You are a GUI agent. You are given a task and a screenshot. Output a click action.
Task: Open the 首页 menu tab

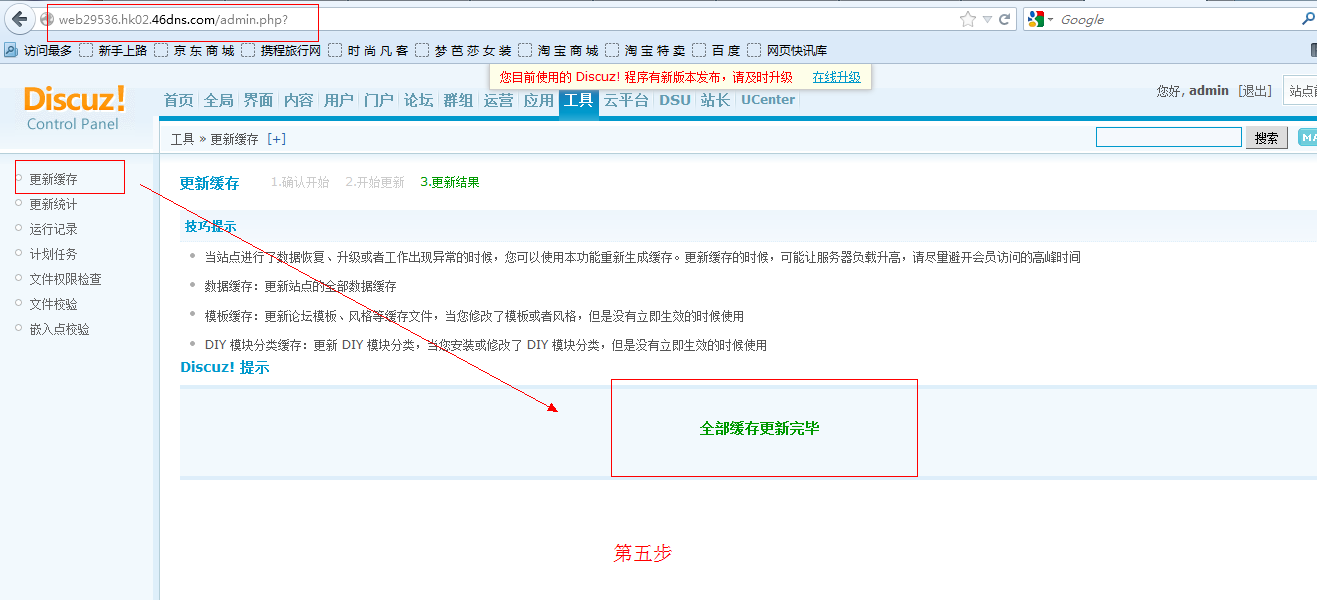(x=179, y=100)
